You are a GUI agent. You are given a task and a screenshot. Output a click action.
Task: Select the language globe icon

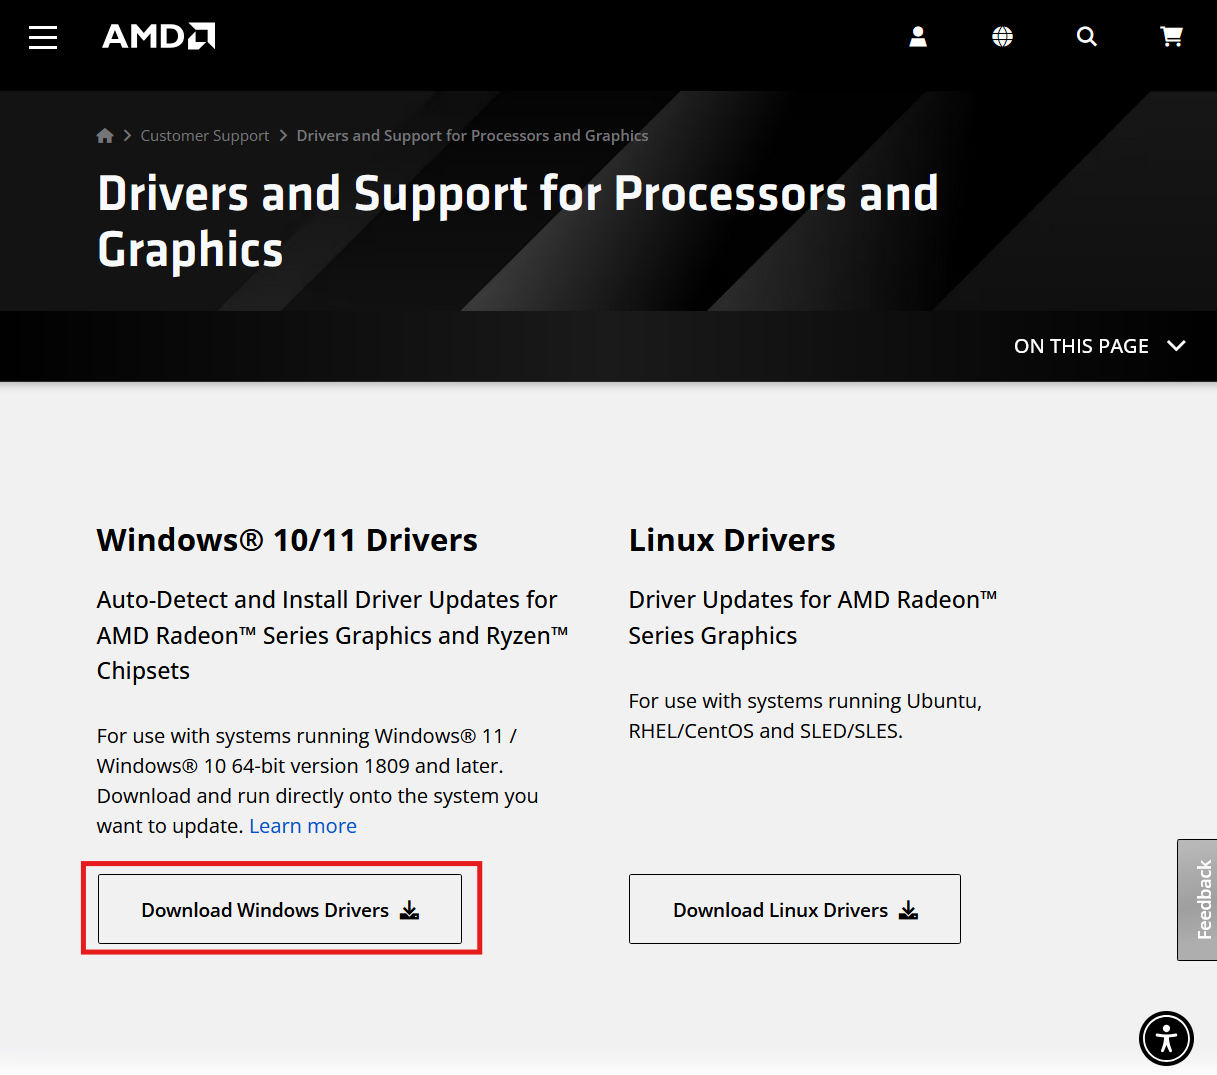(x=1002, y=36)
